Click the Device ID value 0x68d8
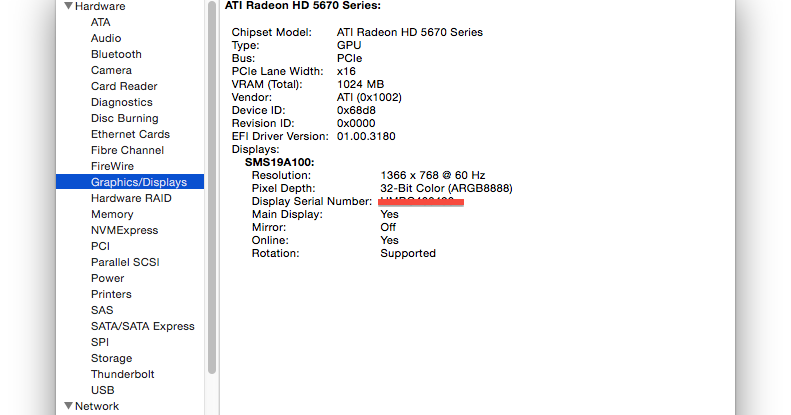Image resolution: width=791 pixels, height=415 pixels. (356, 110)
